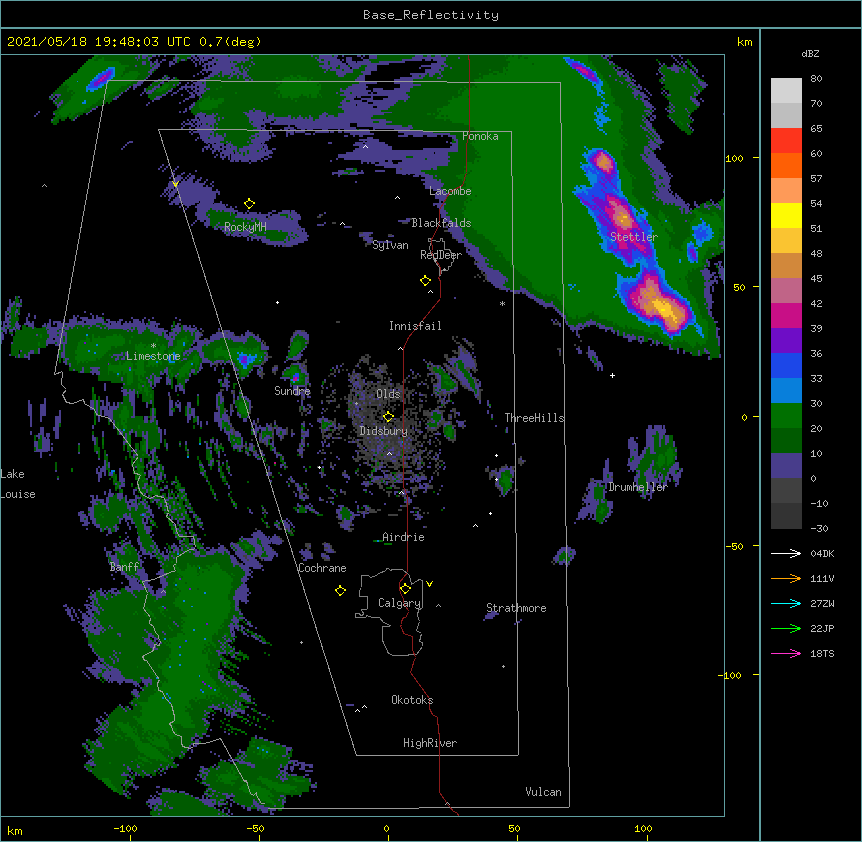The height and width of the screenshot is (842, 862).
Task: Click the Ponoka label
Action: (x=480, y=136)
